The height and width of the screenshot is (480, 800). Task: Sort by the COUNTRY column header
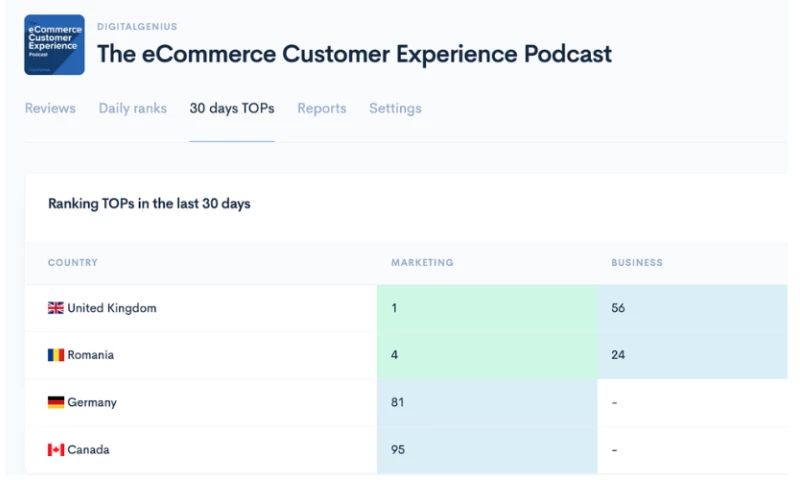(x=73, y=263)
